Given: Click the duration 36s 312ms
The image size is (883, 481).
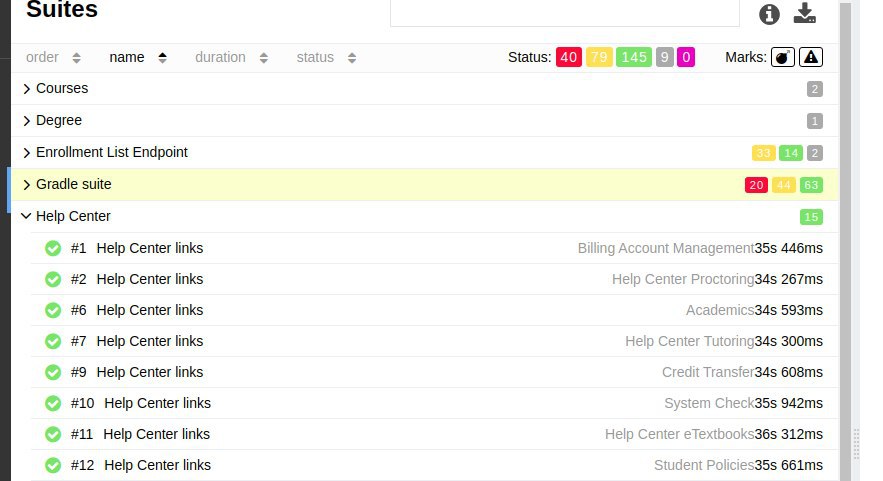Looking at the screenshot, I should (788, 434).
